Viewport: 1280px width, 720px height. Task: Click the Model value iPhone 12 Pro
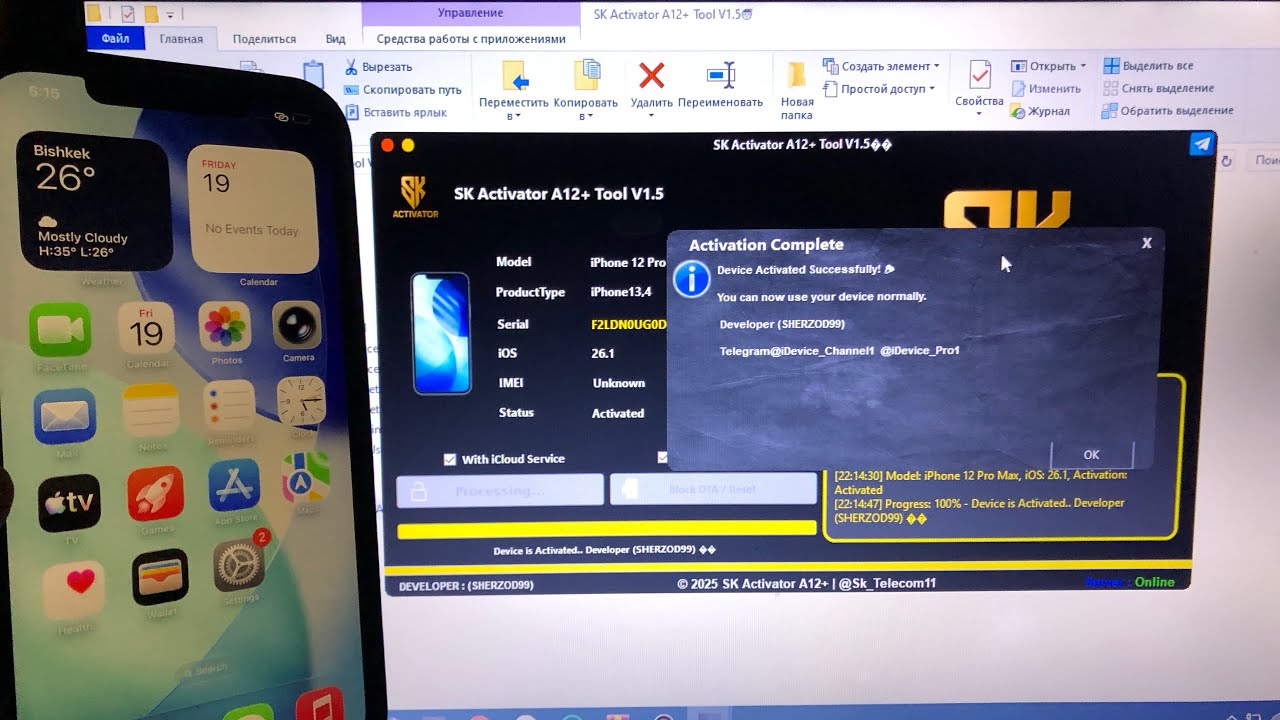click(x=628, y=262)
